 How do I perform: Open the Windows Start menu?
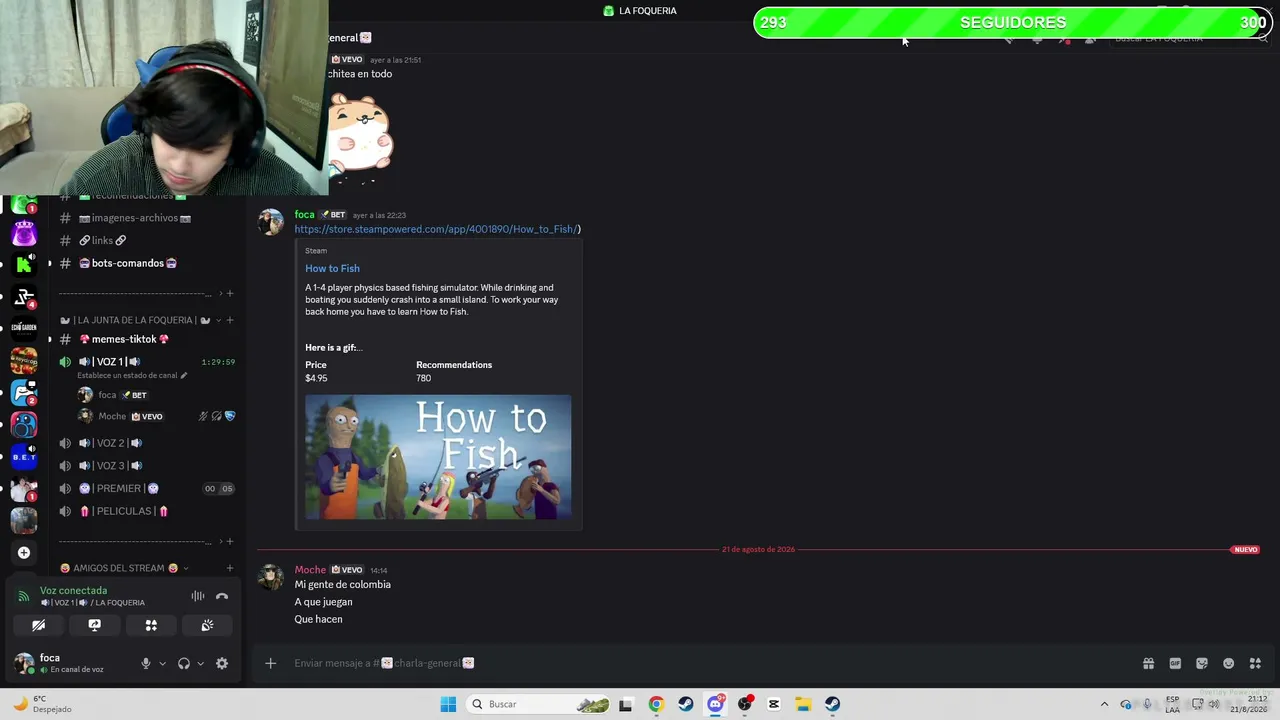448,704
